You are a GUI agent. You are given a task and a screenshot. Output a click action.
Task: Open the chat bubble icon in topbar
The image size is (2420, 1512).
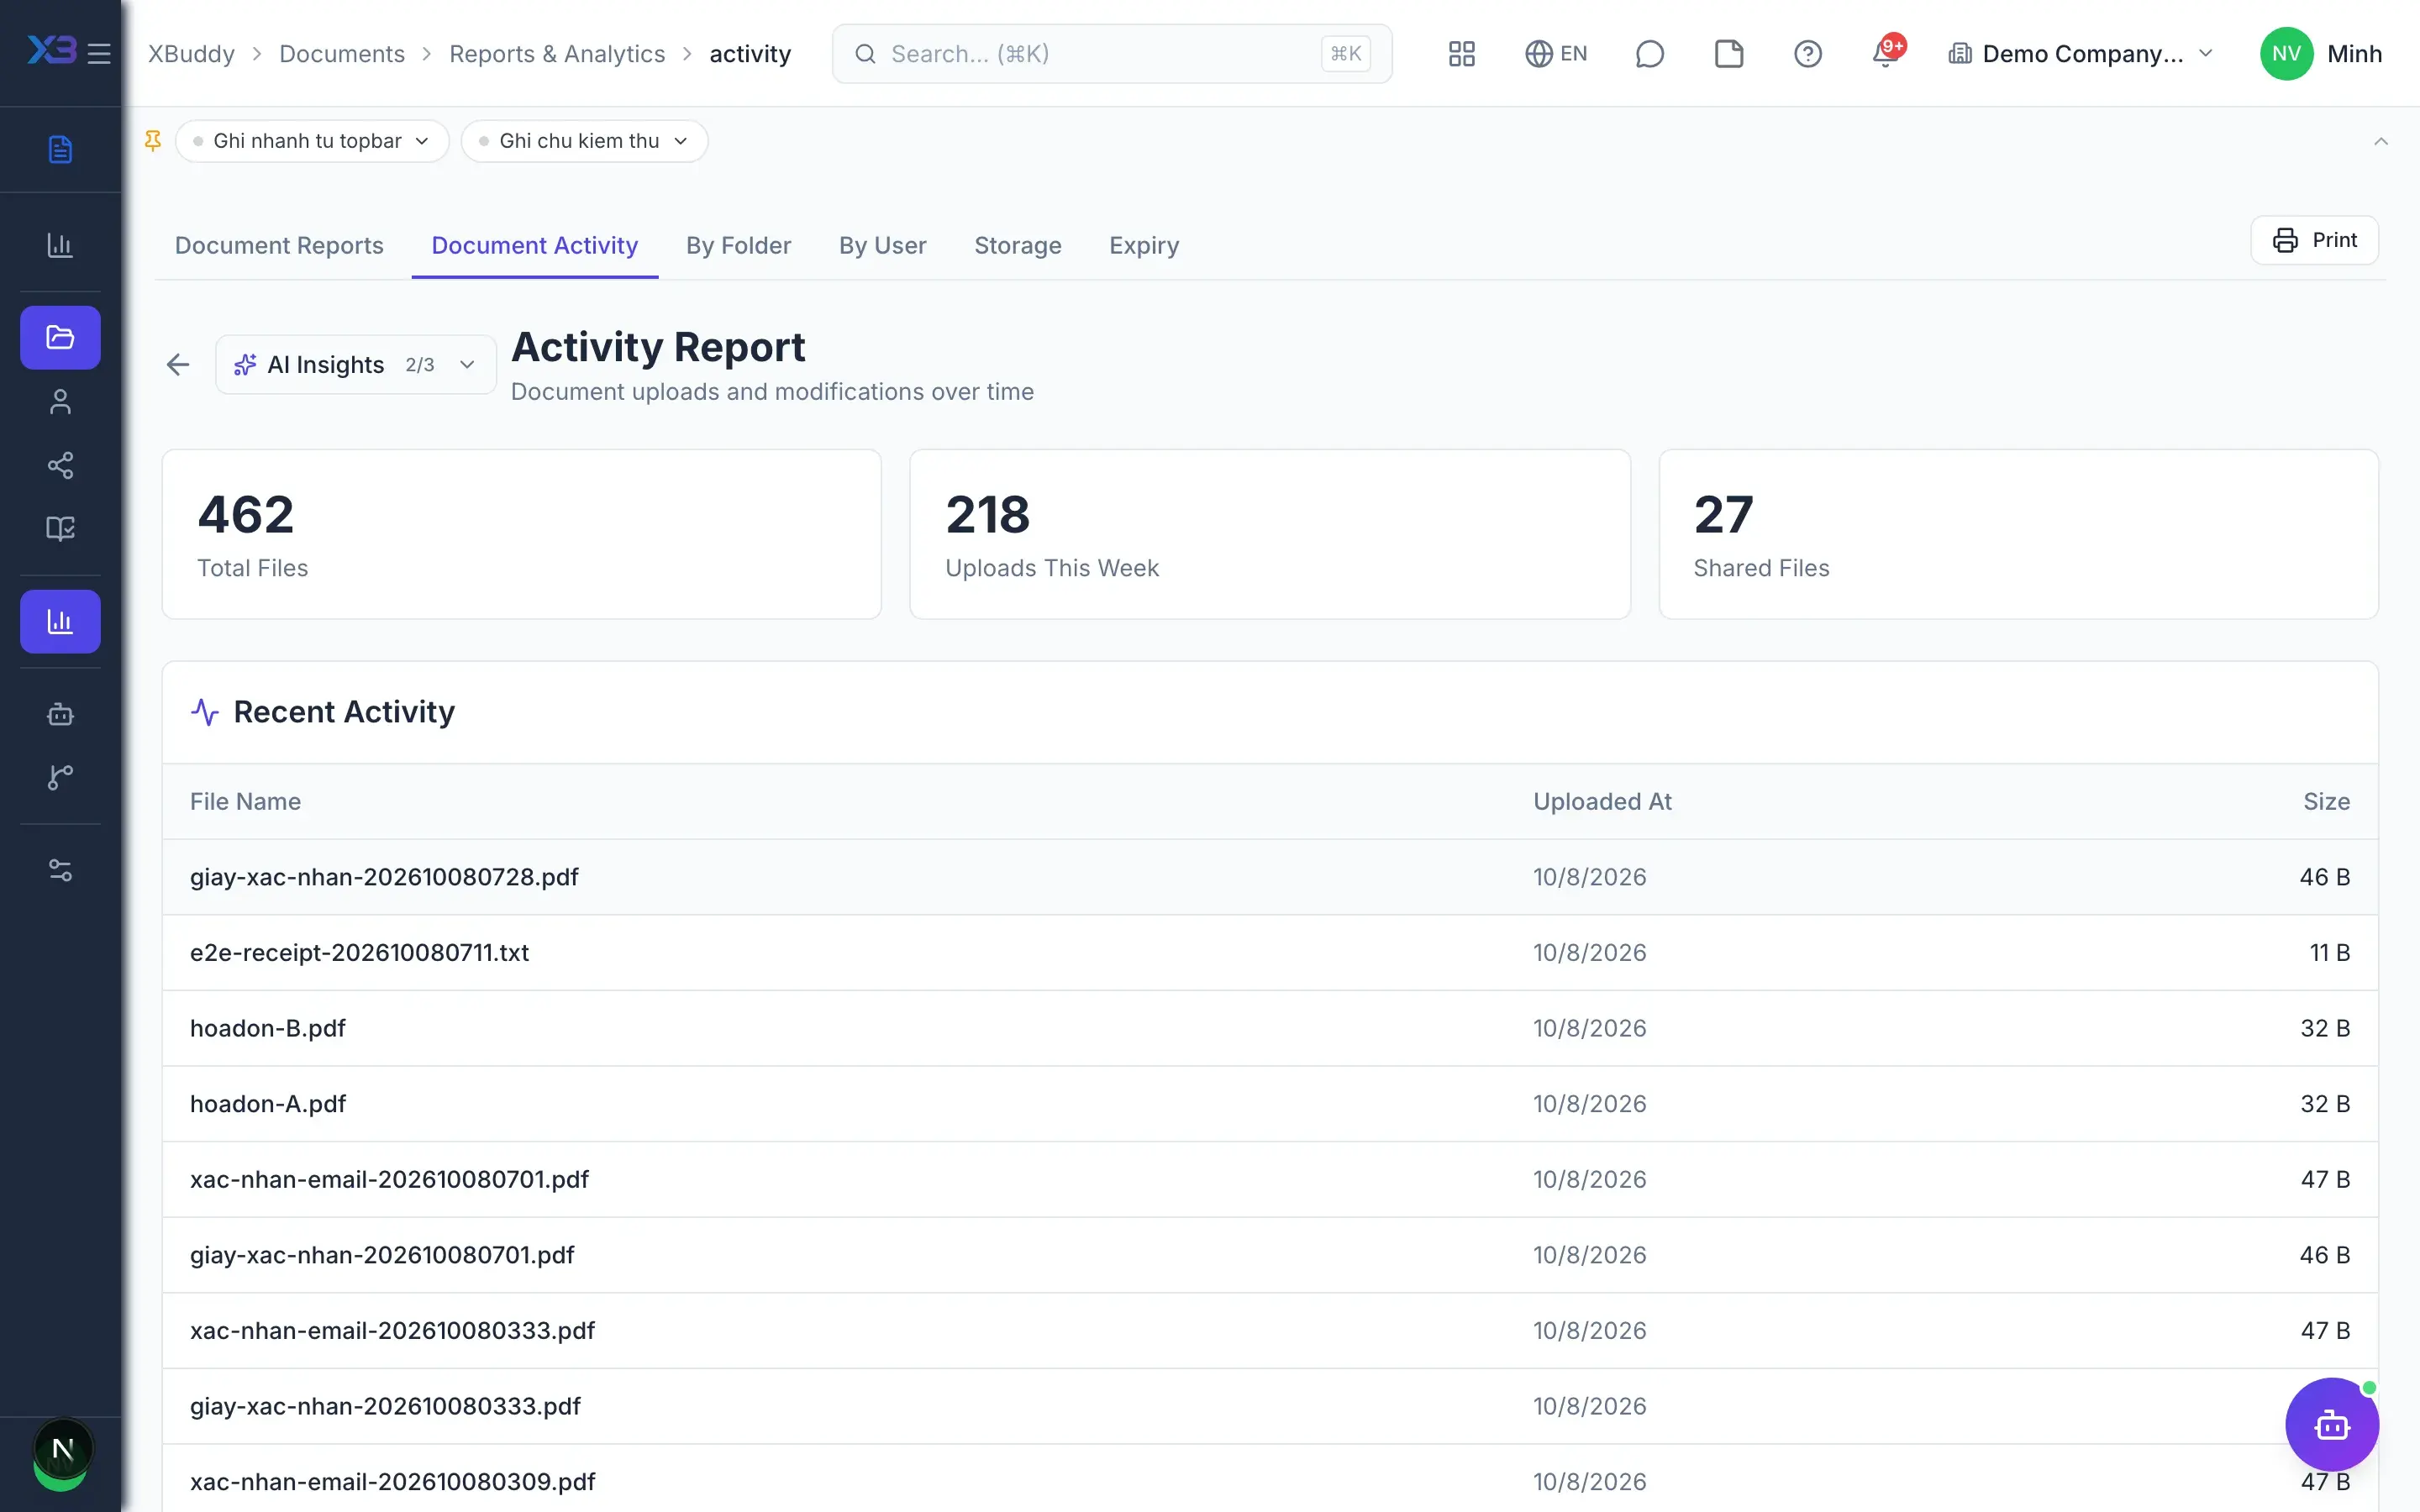point(1649,53)
